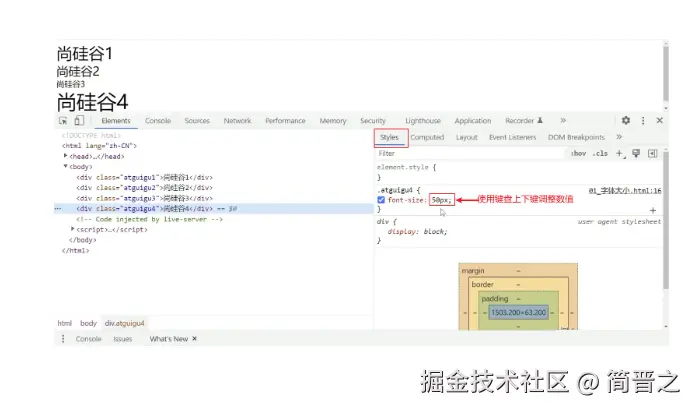
Task: Click the live-server comment node
Action: pyautogui.click(x=149, y=219)
